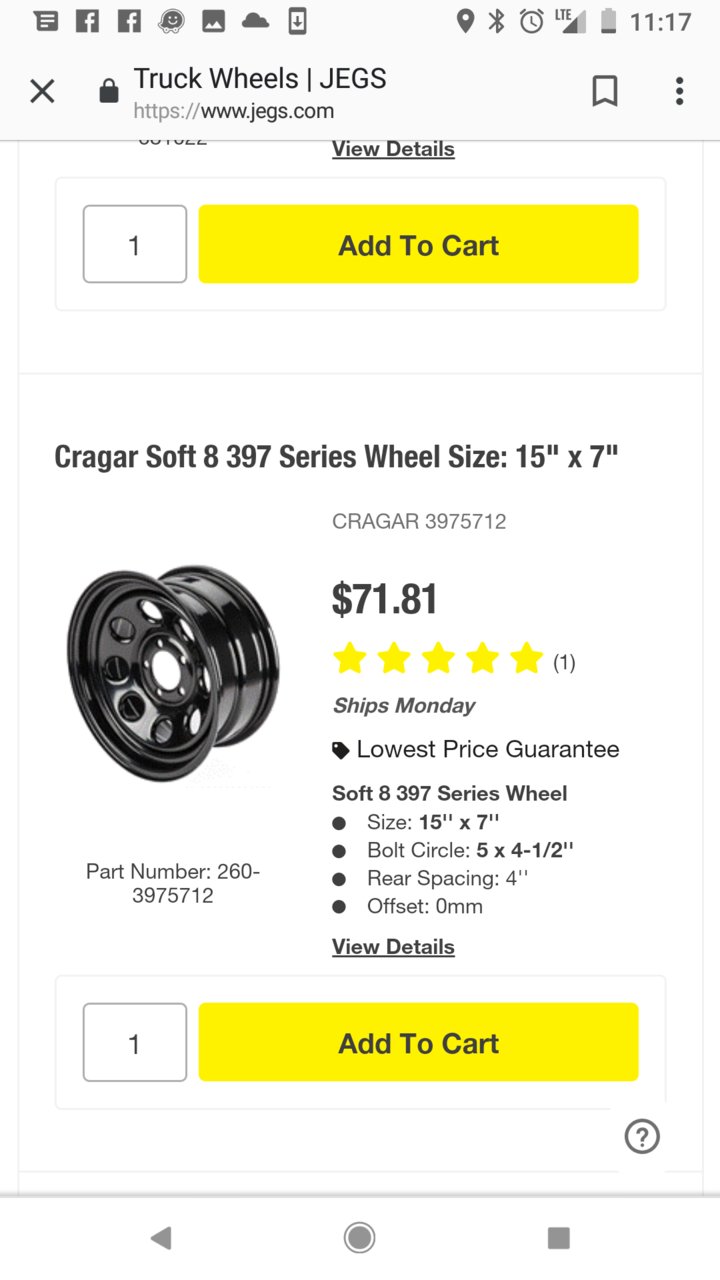Tap the Android recent apps button
This screenshot has height=1280, width=720.
559,1238
